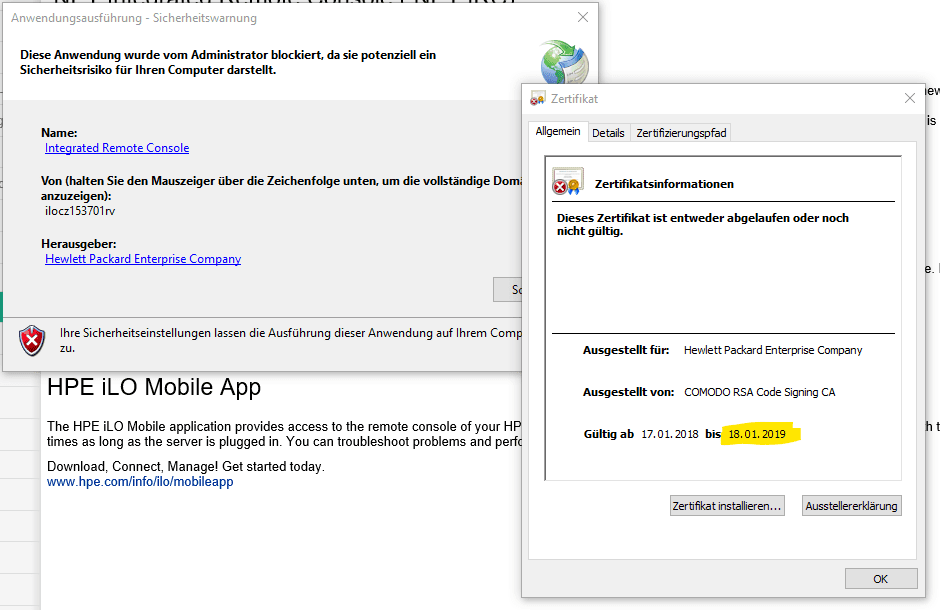Click the Download, Connect, Manage text line
This screenshot has height=610, width=940.
coord(186,466)
